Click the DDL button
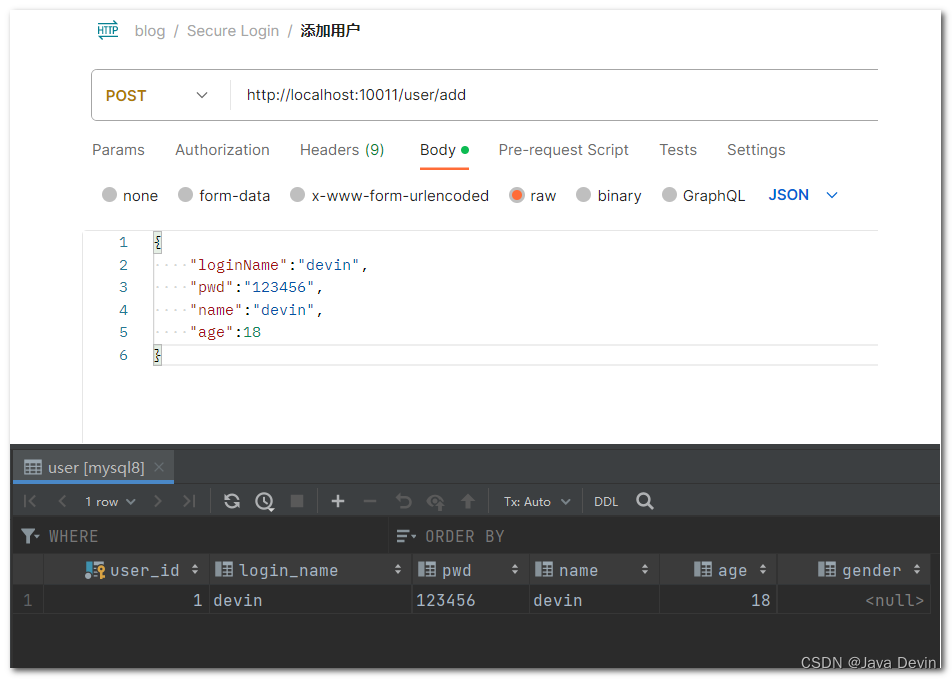The image size is (952, 679). click(x=606, y=502)
